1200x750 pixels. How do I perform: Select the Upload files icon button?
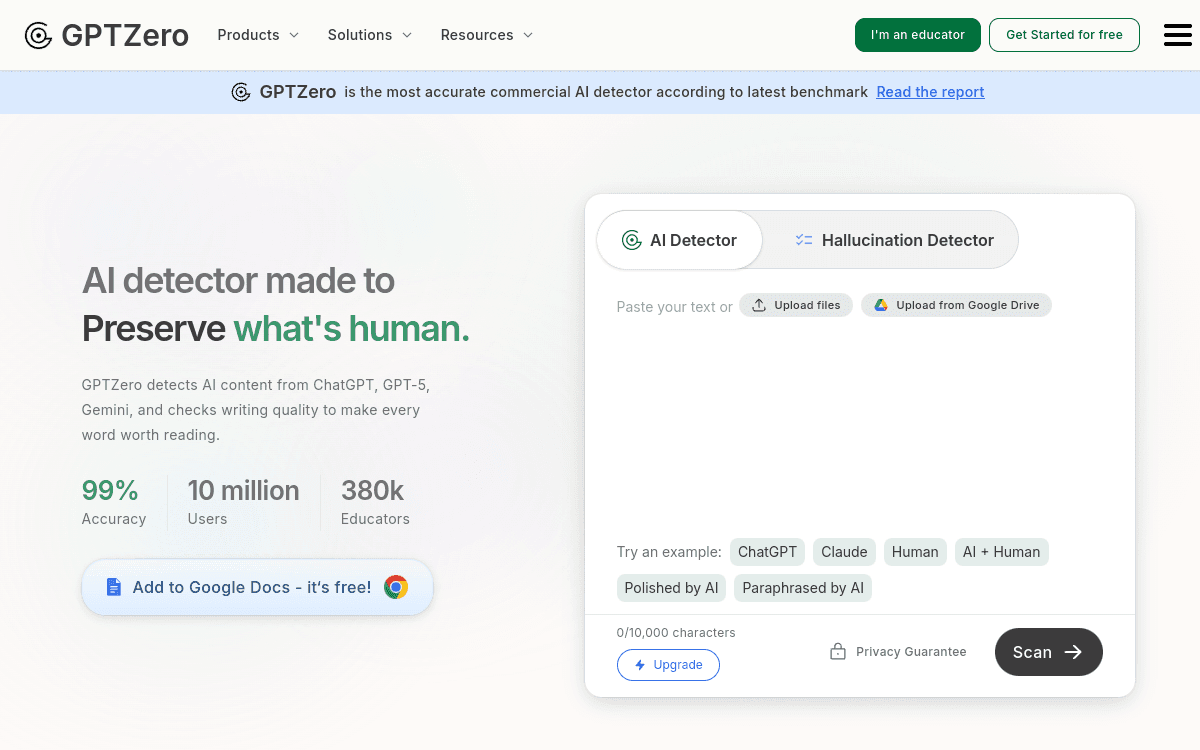(760, 304)
